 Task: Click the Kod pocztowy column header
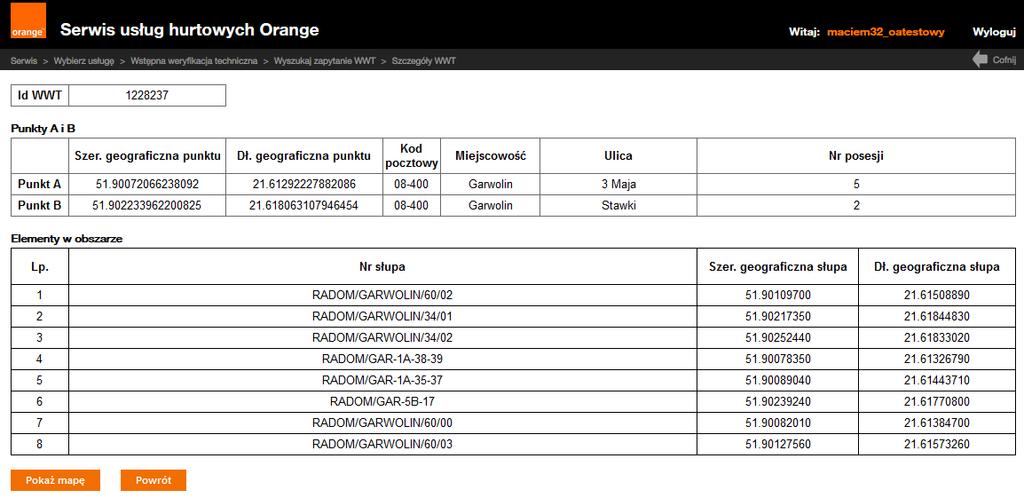[x=411, y=156]
